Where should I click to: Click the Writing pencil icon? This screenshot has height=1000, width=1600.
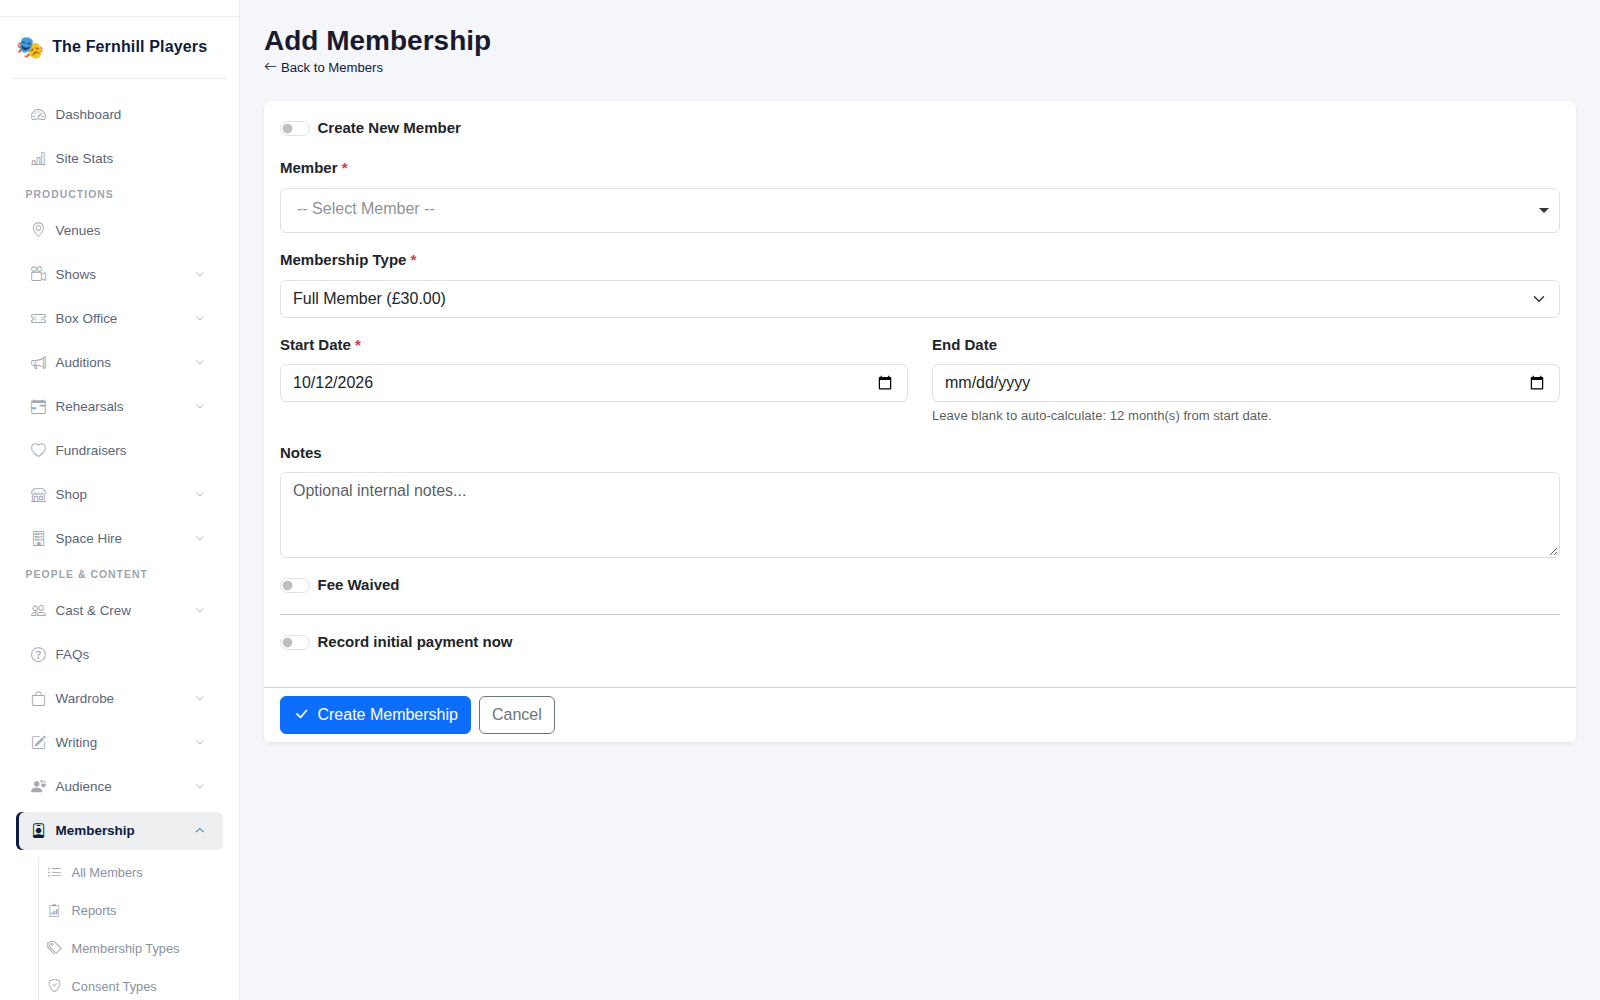click(38, 743)
